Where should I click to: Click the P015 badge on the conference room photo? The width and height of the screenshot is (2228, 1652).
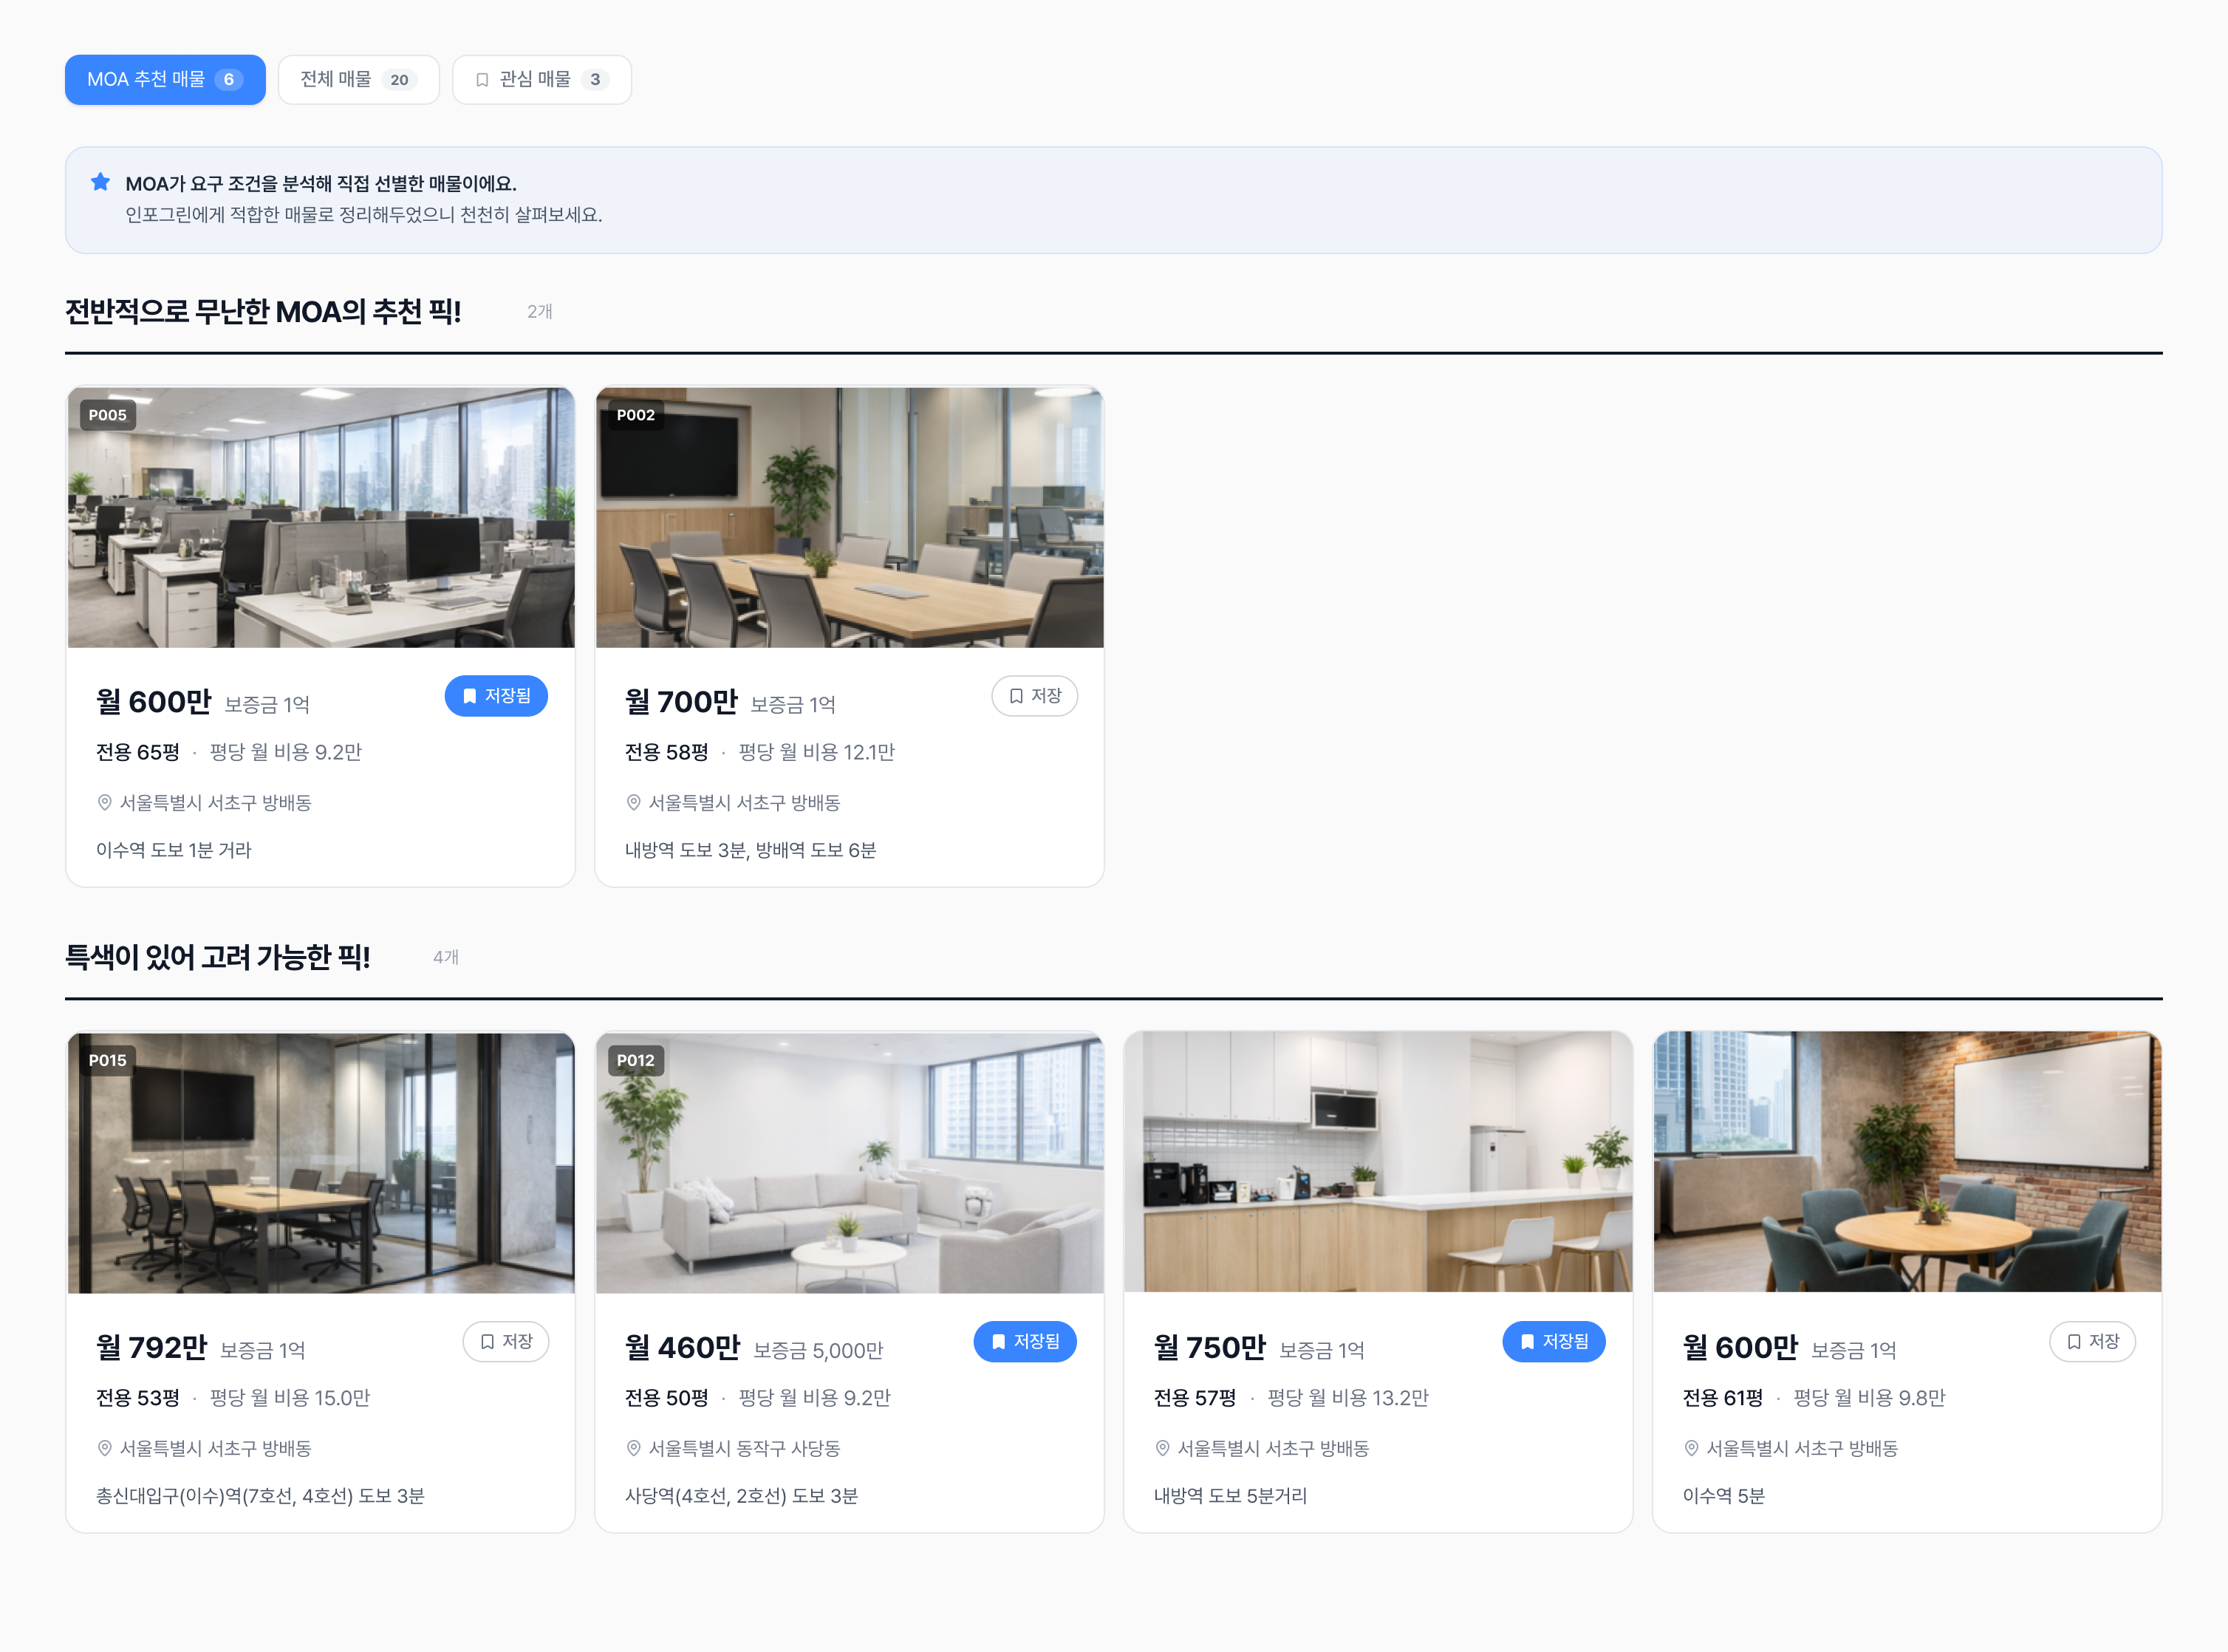[107, 1060]
